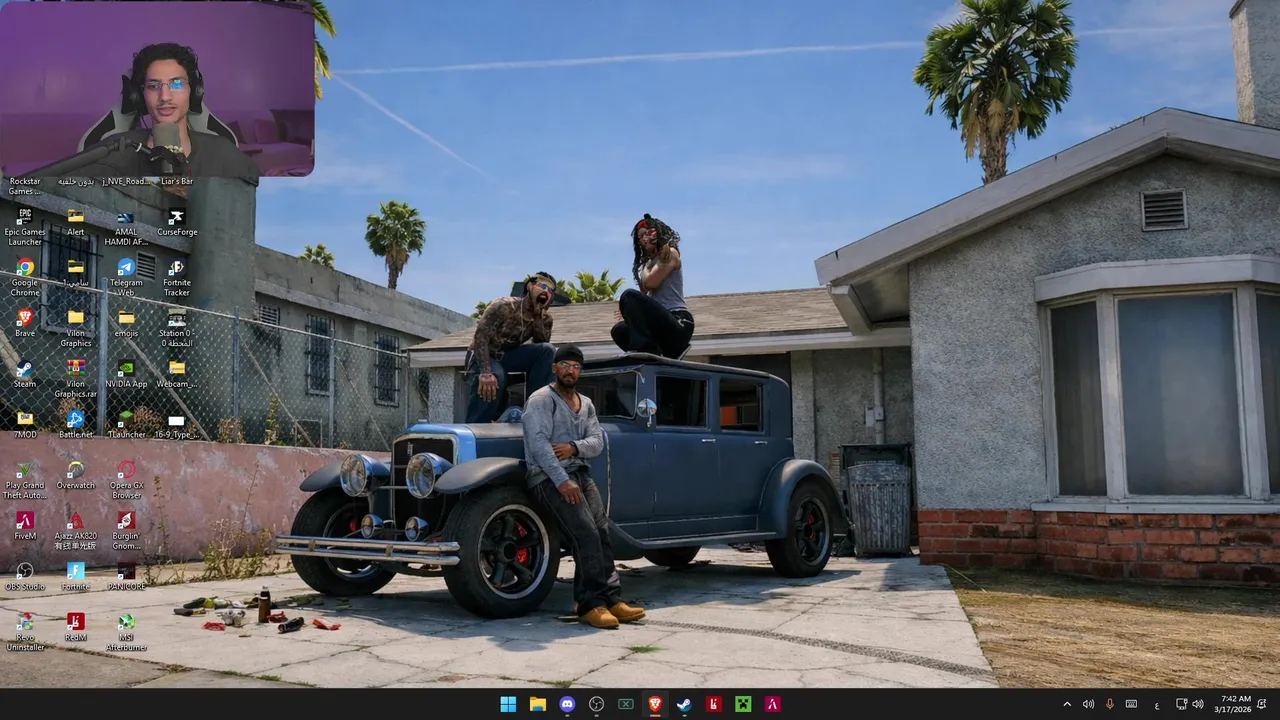Open the Epic Games Launcher desktop icon
1280x720 pixels.
[x=25, y=227]
